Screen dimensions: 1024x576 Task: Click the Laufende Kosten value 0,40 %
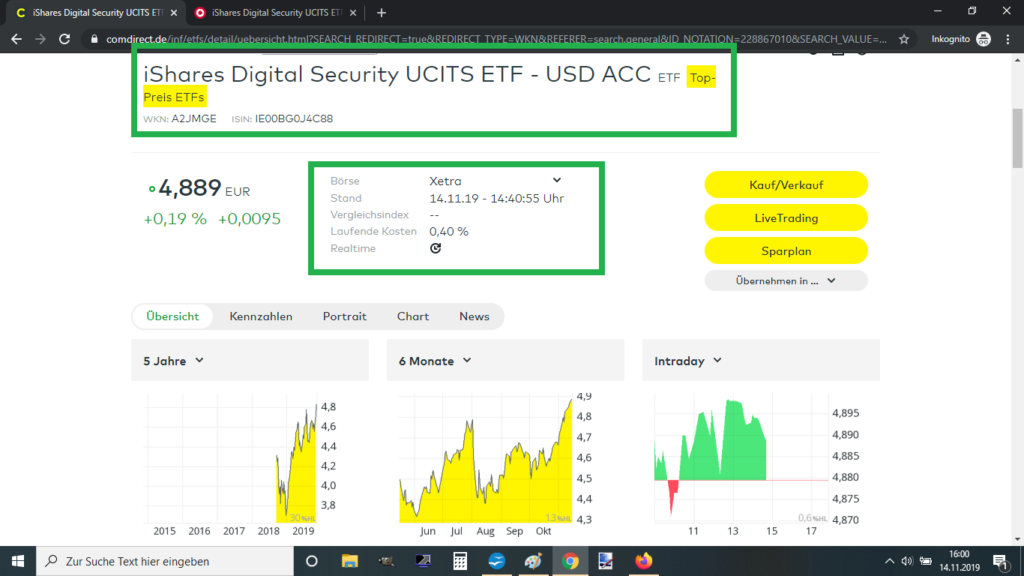click(449, 231)
